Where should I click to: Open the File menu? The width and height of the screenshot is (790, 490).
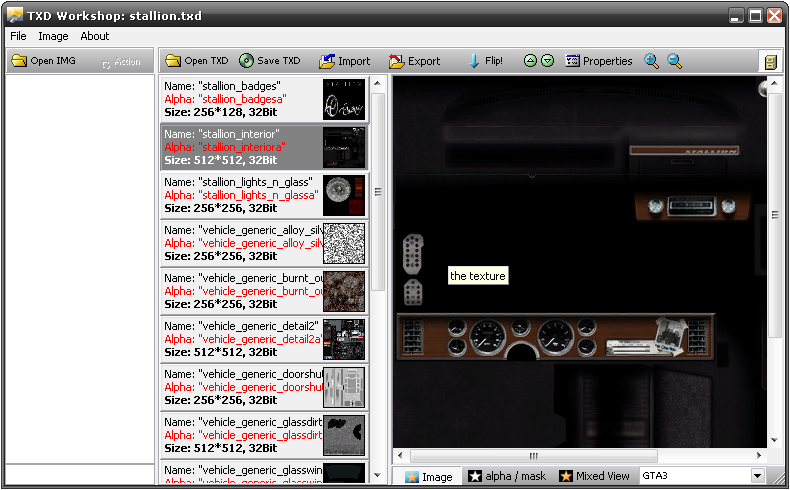tap(18, 36)
